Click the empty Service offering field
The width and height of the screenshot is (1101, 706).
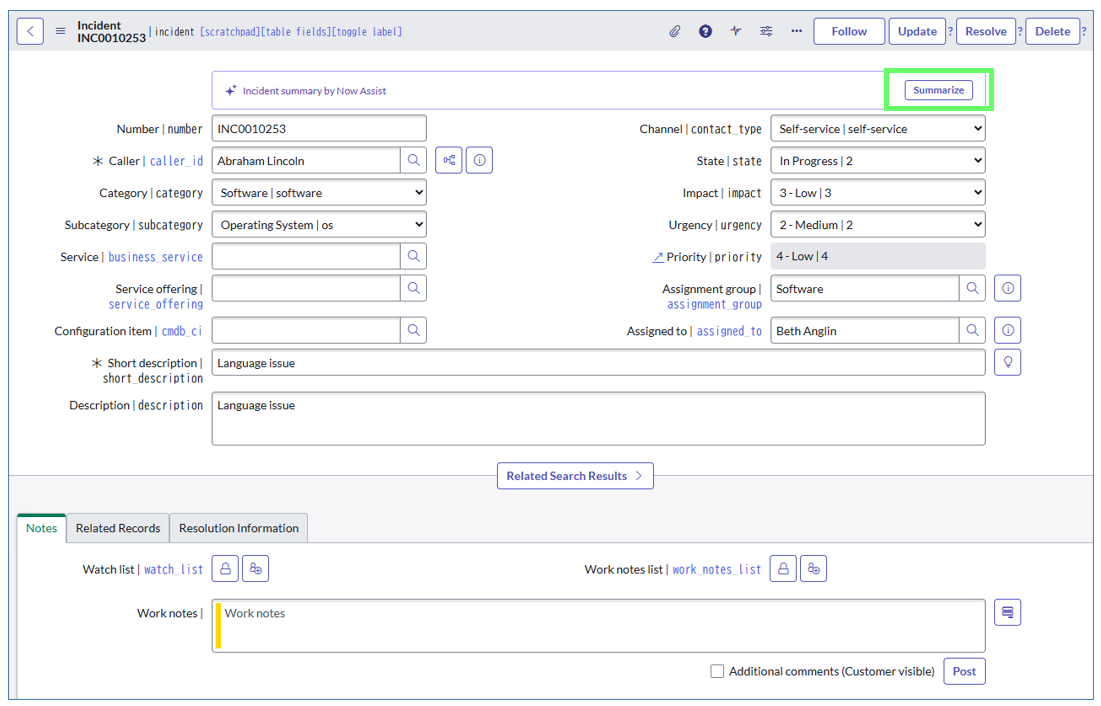pyautogui.click(x=306, y=288)
